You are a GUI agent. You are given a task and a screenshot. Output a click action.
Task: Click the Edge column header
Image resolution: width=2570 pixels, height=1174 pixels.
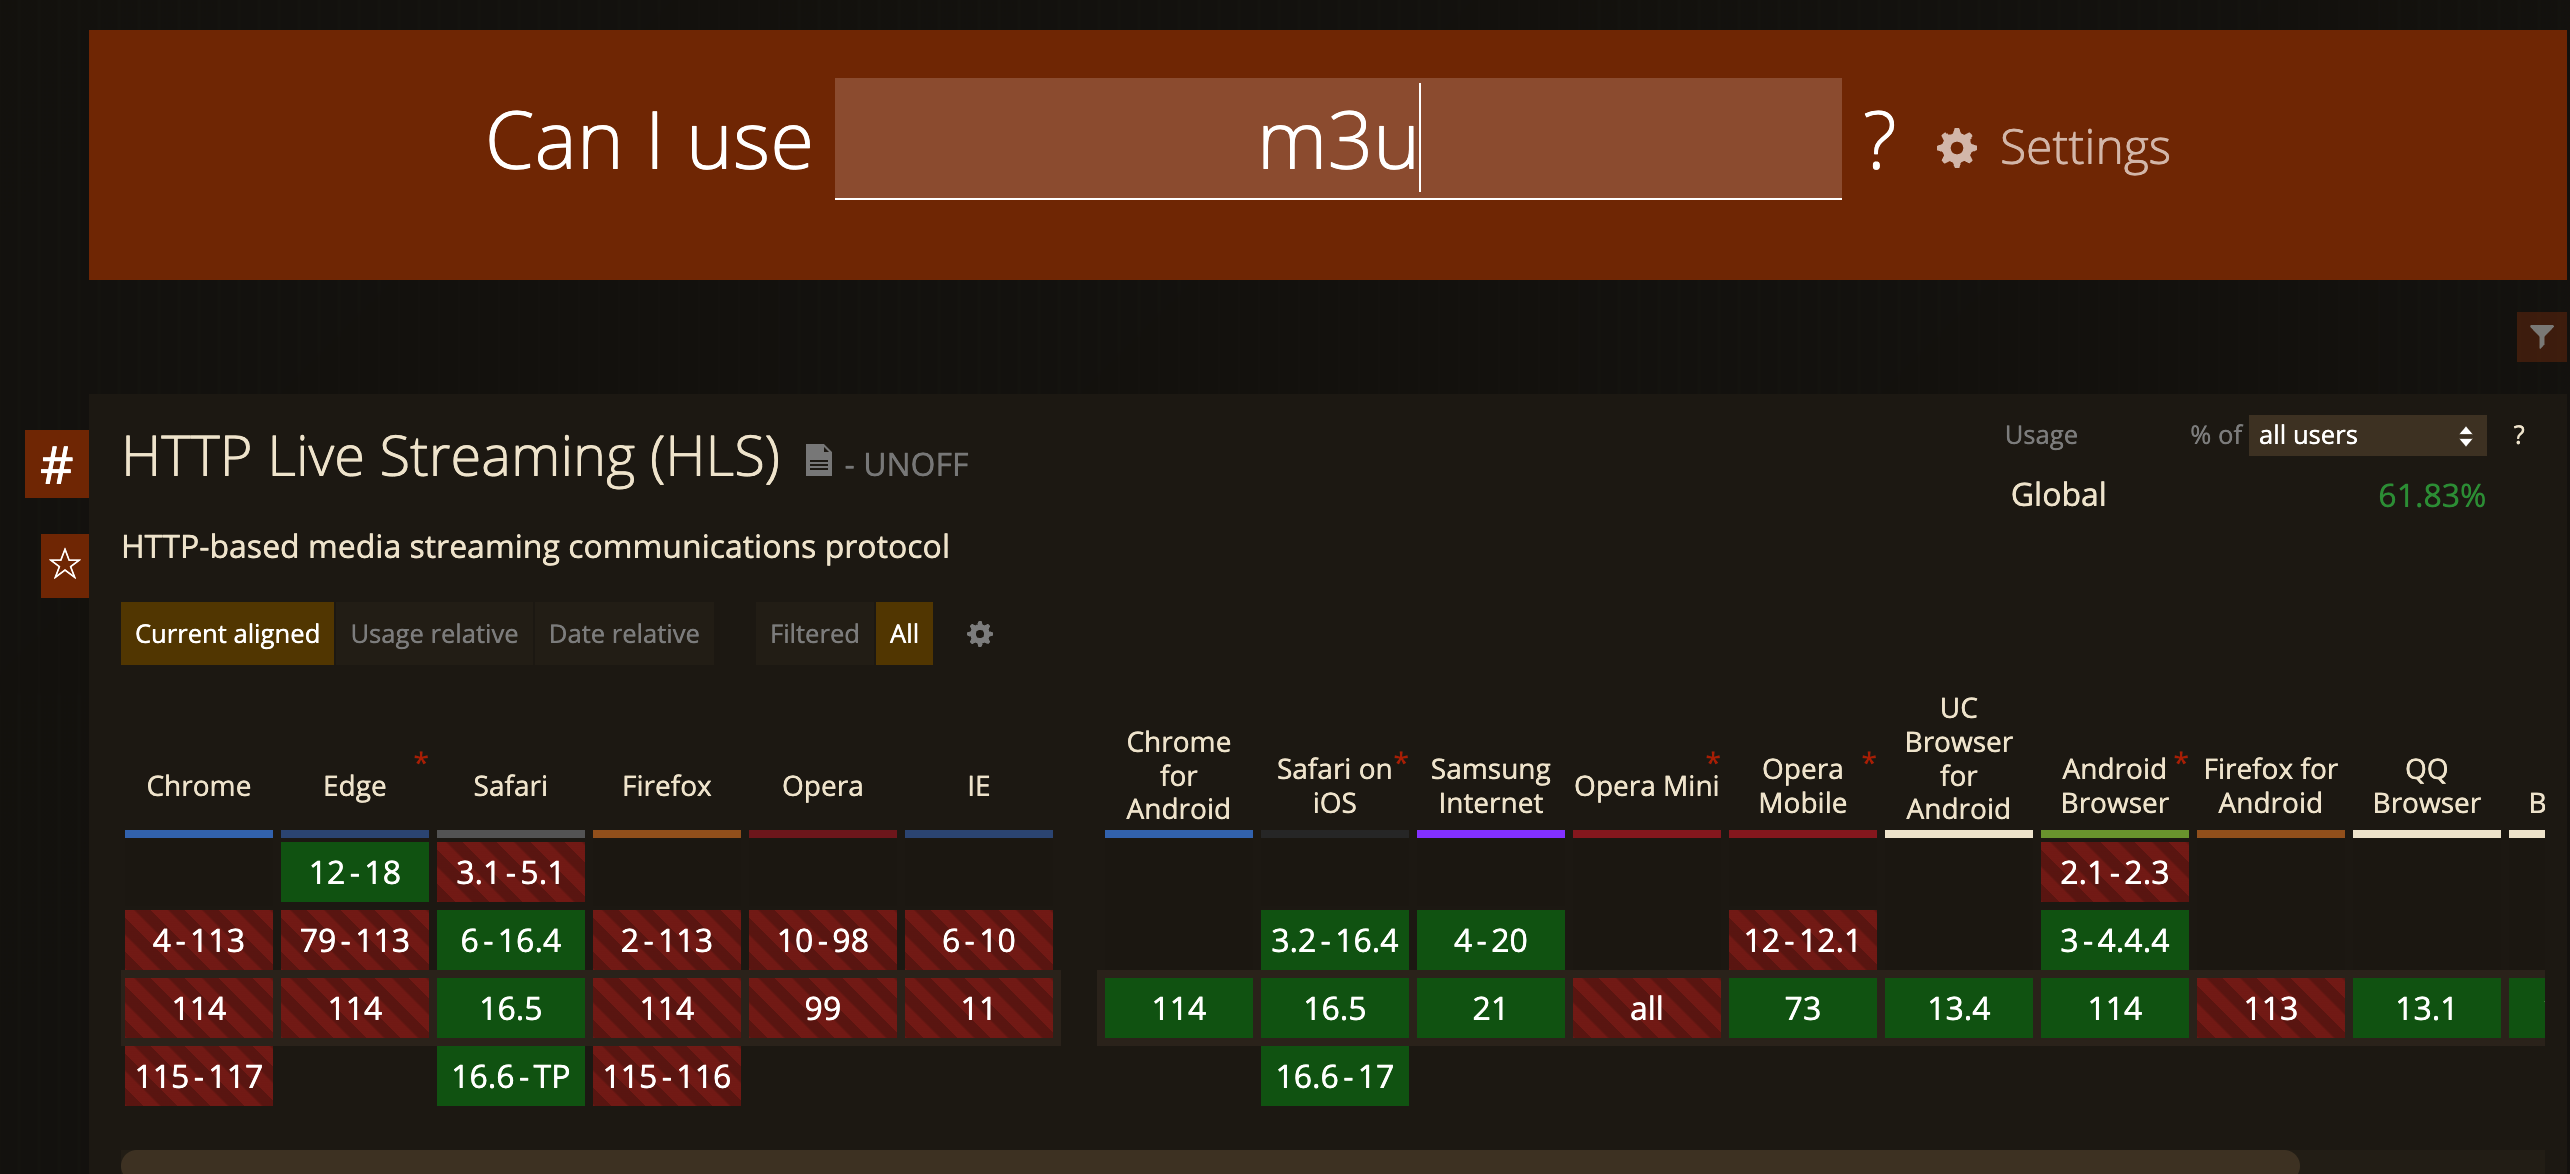(355, 786)
